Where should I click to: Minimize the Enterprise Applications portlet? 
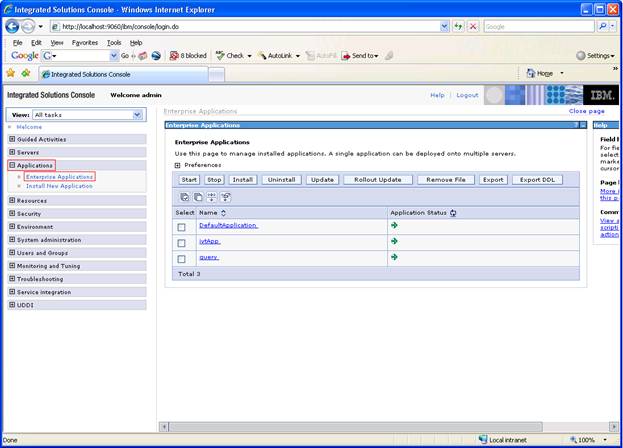(x=583, y=125)
